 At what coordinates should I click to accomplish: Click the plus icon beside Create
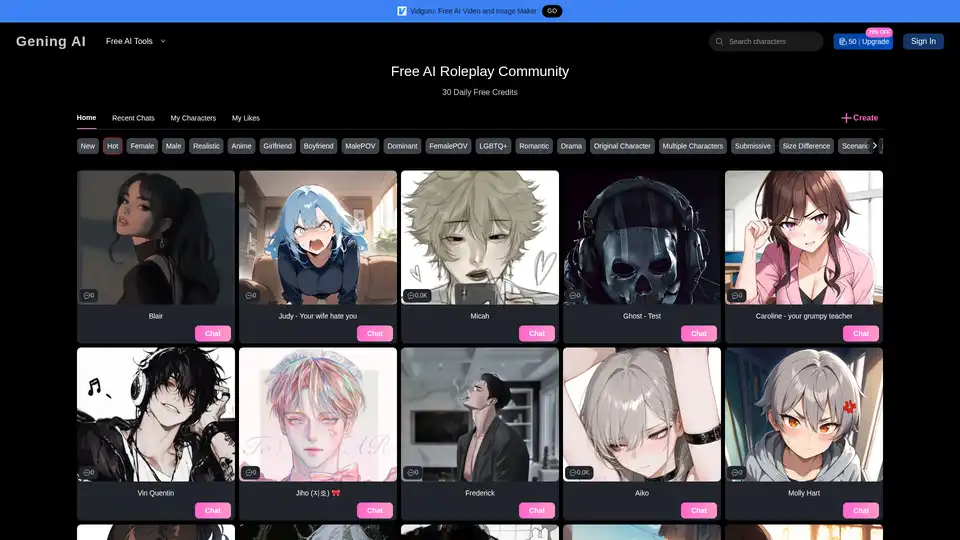coord(846,118)
